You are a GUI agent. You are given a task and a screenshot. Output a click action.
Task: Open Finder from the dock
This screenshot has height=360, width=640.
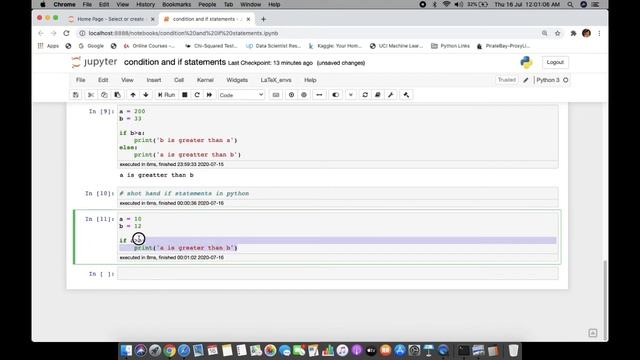click(127, 351)
